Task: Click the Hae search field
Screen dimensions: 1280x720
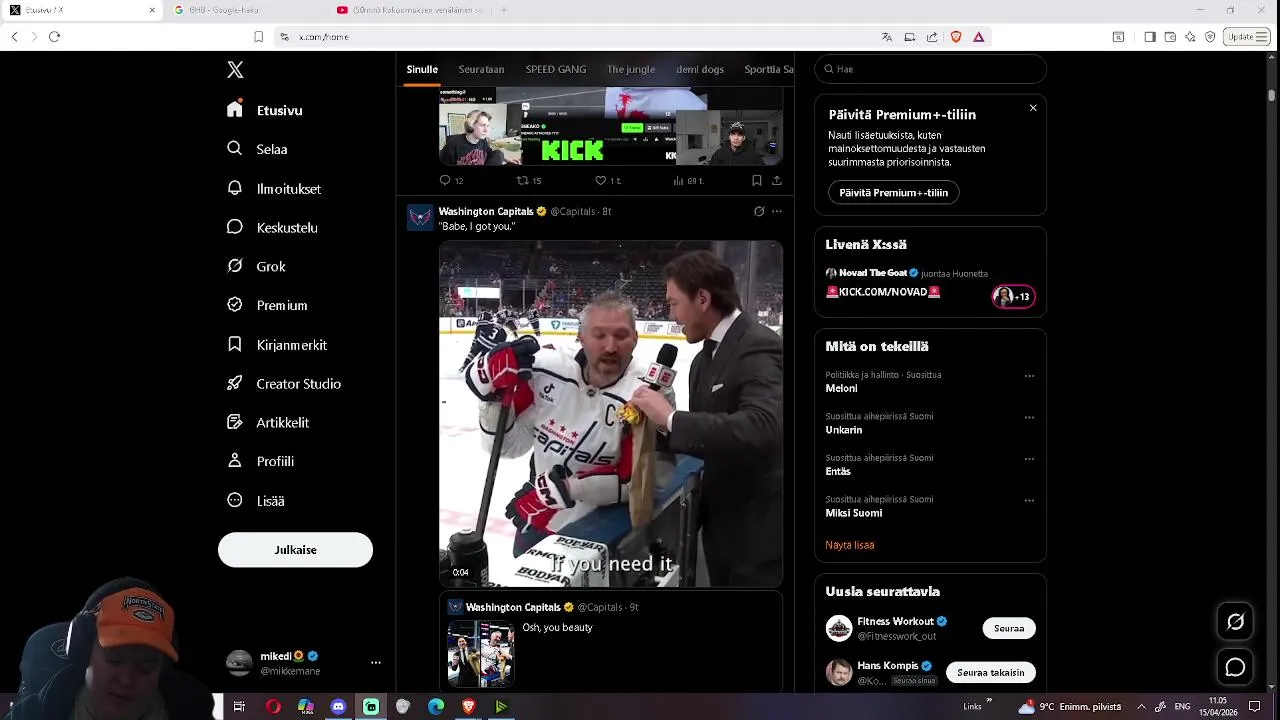Action: click(930, 69)
